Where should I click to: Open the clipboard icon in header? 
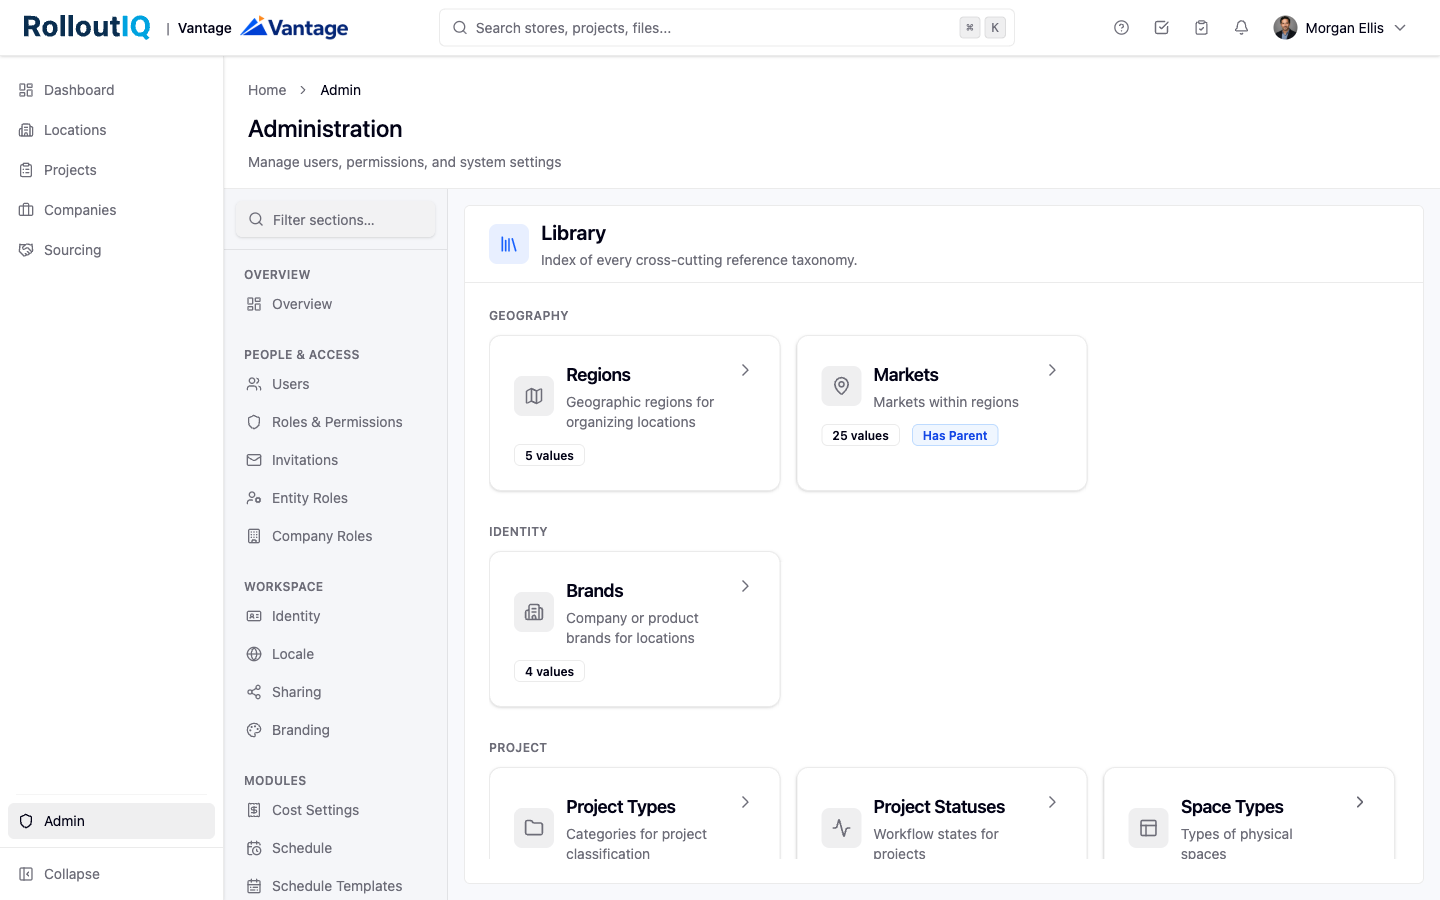click(x=1201, y=28)
